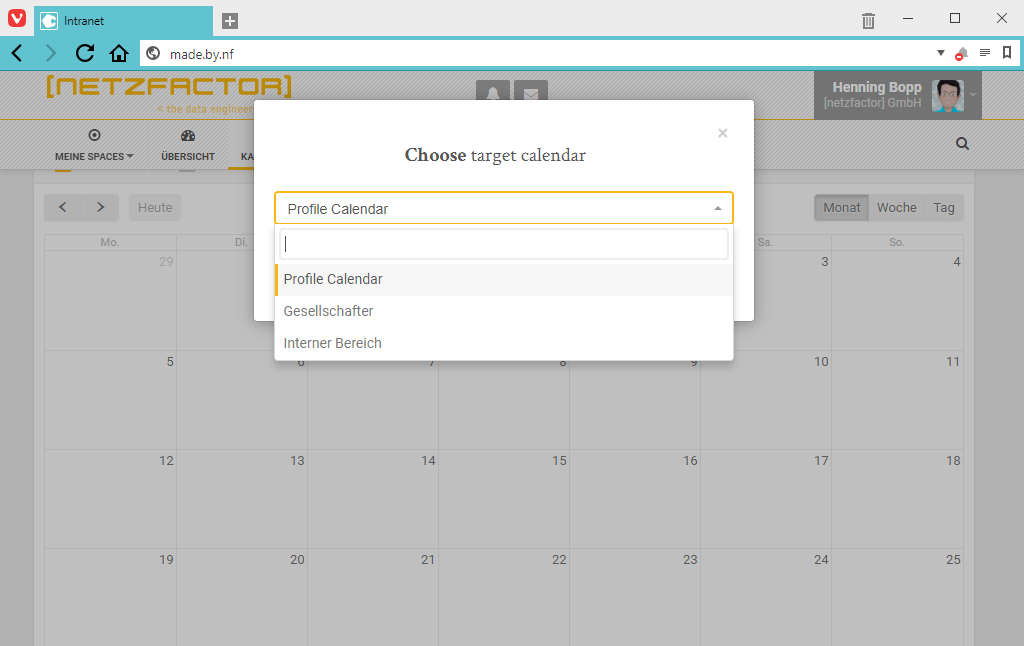Viewport: 1024px width, 646px height.
Task: Collapse the Profile Calendar combo box
Action: click(x=504, y=208)
